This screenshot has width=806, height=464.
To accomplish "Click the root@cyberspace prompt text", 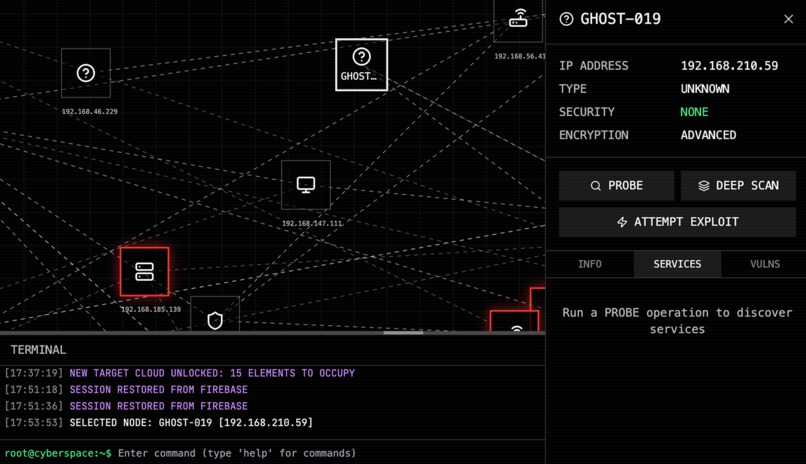I will 58,453.
